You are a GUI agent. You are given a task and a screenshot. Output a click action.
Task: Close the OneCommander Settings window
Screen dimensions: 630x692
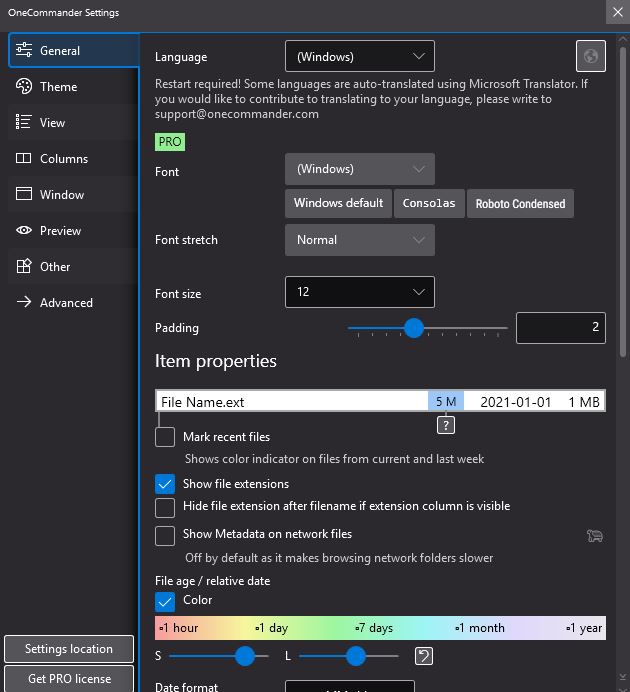[618, 12]
